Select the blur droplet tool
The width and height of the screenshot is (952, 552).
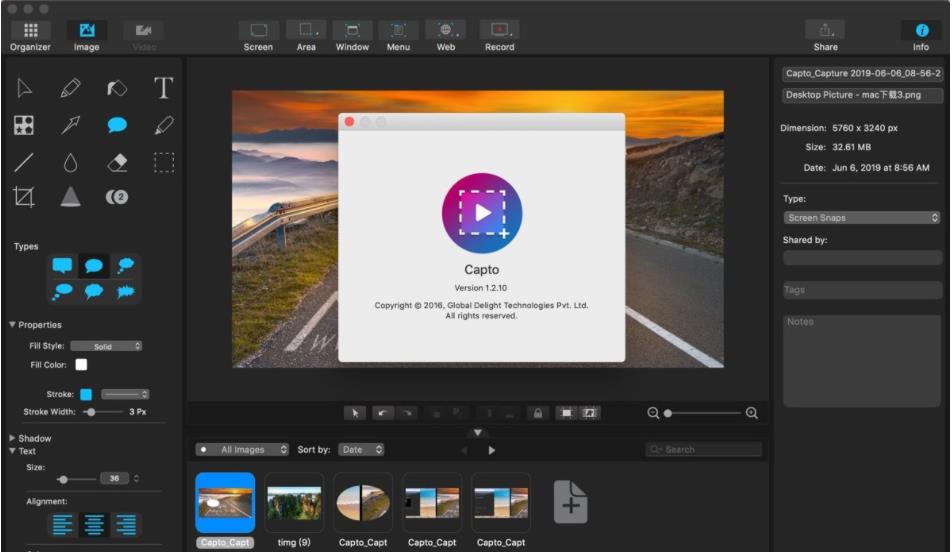click(70, 163)
